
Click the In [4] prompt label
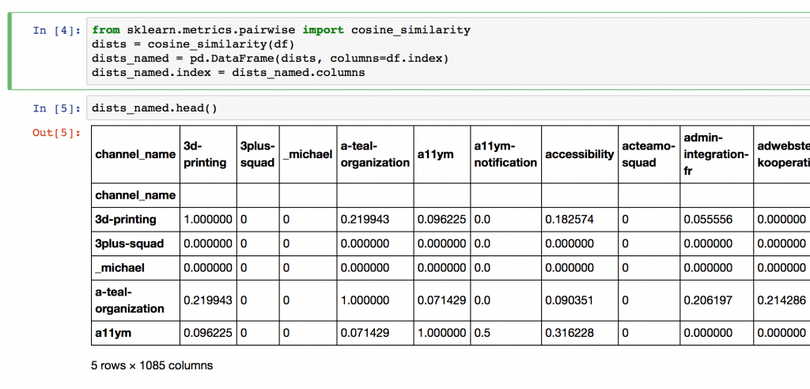tap(57, 30)
